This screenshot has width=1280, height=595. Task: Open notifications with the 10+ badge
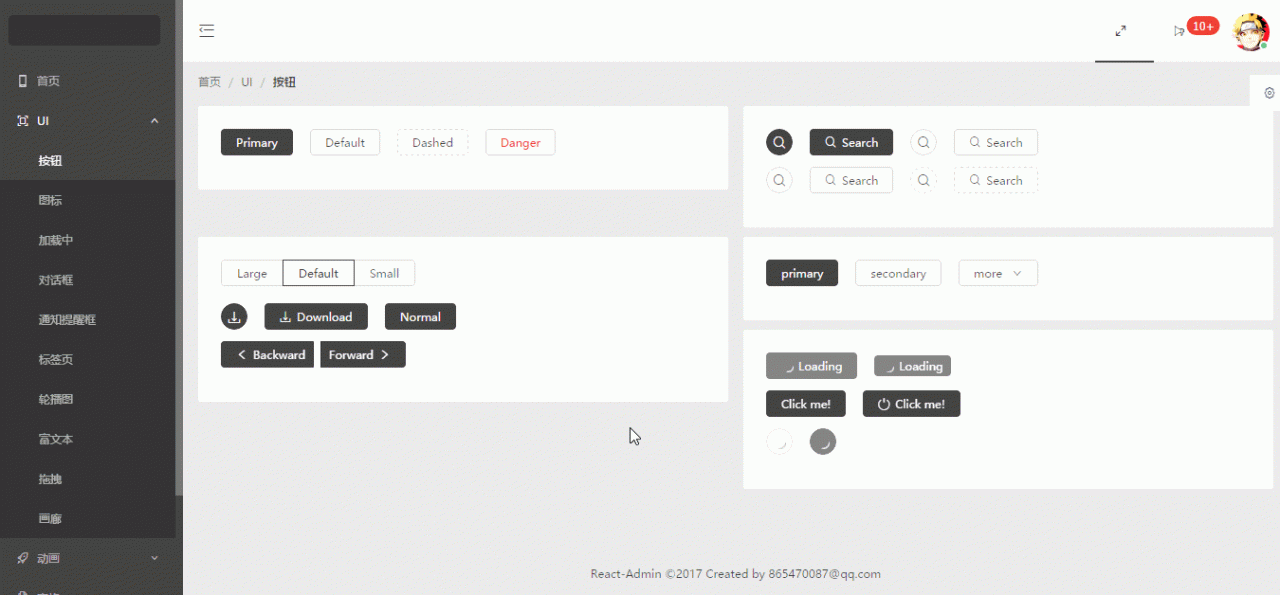(x=1195, y=28)
